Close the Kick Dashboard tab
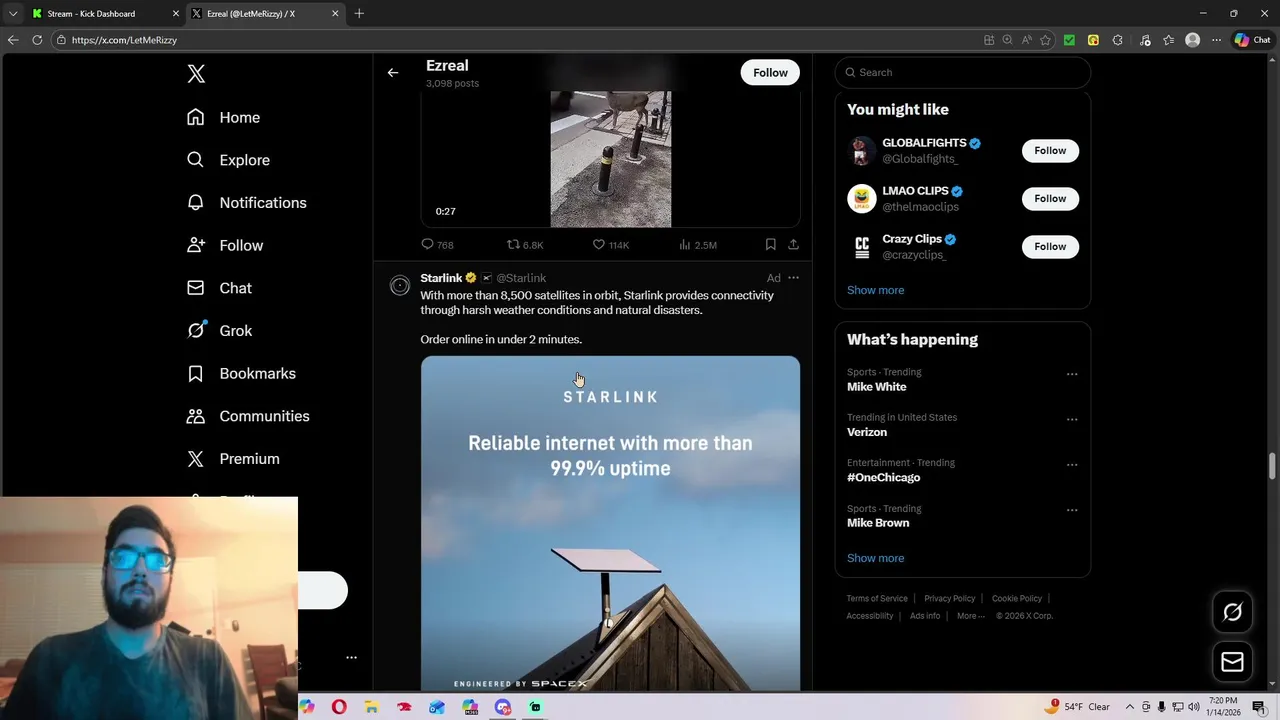 [176, 14]
